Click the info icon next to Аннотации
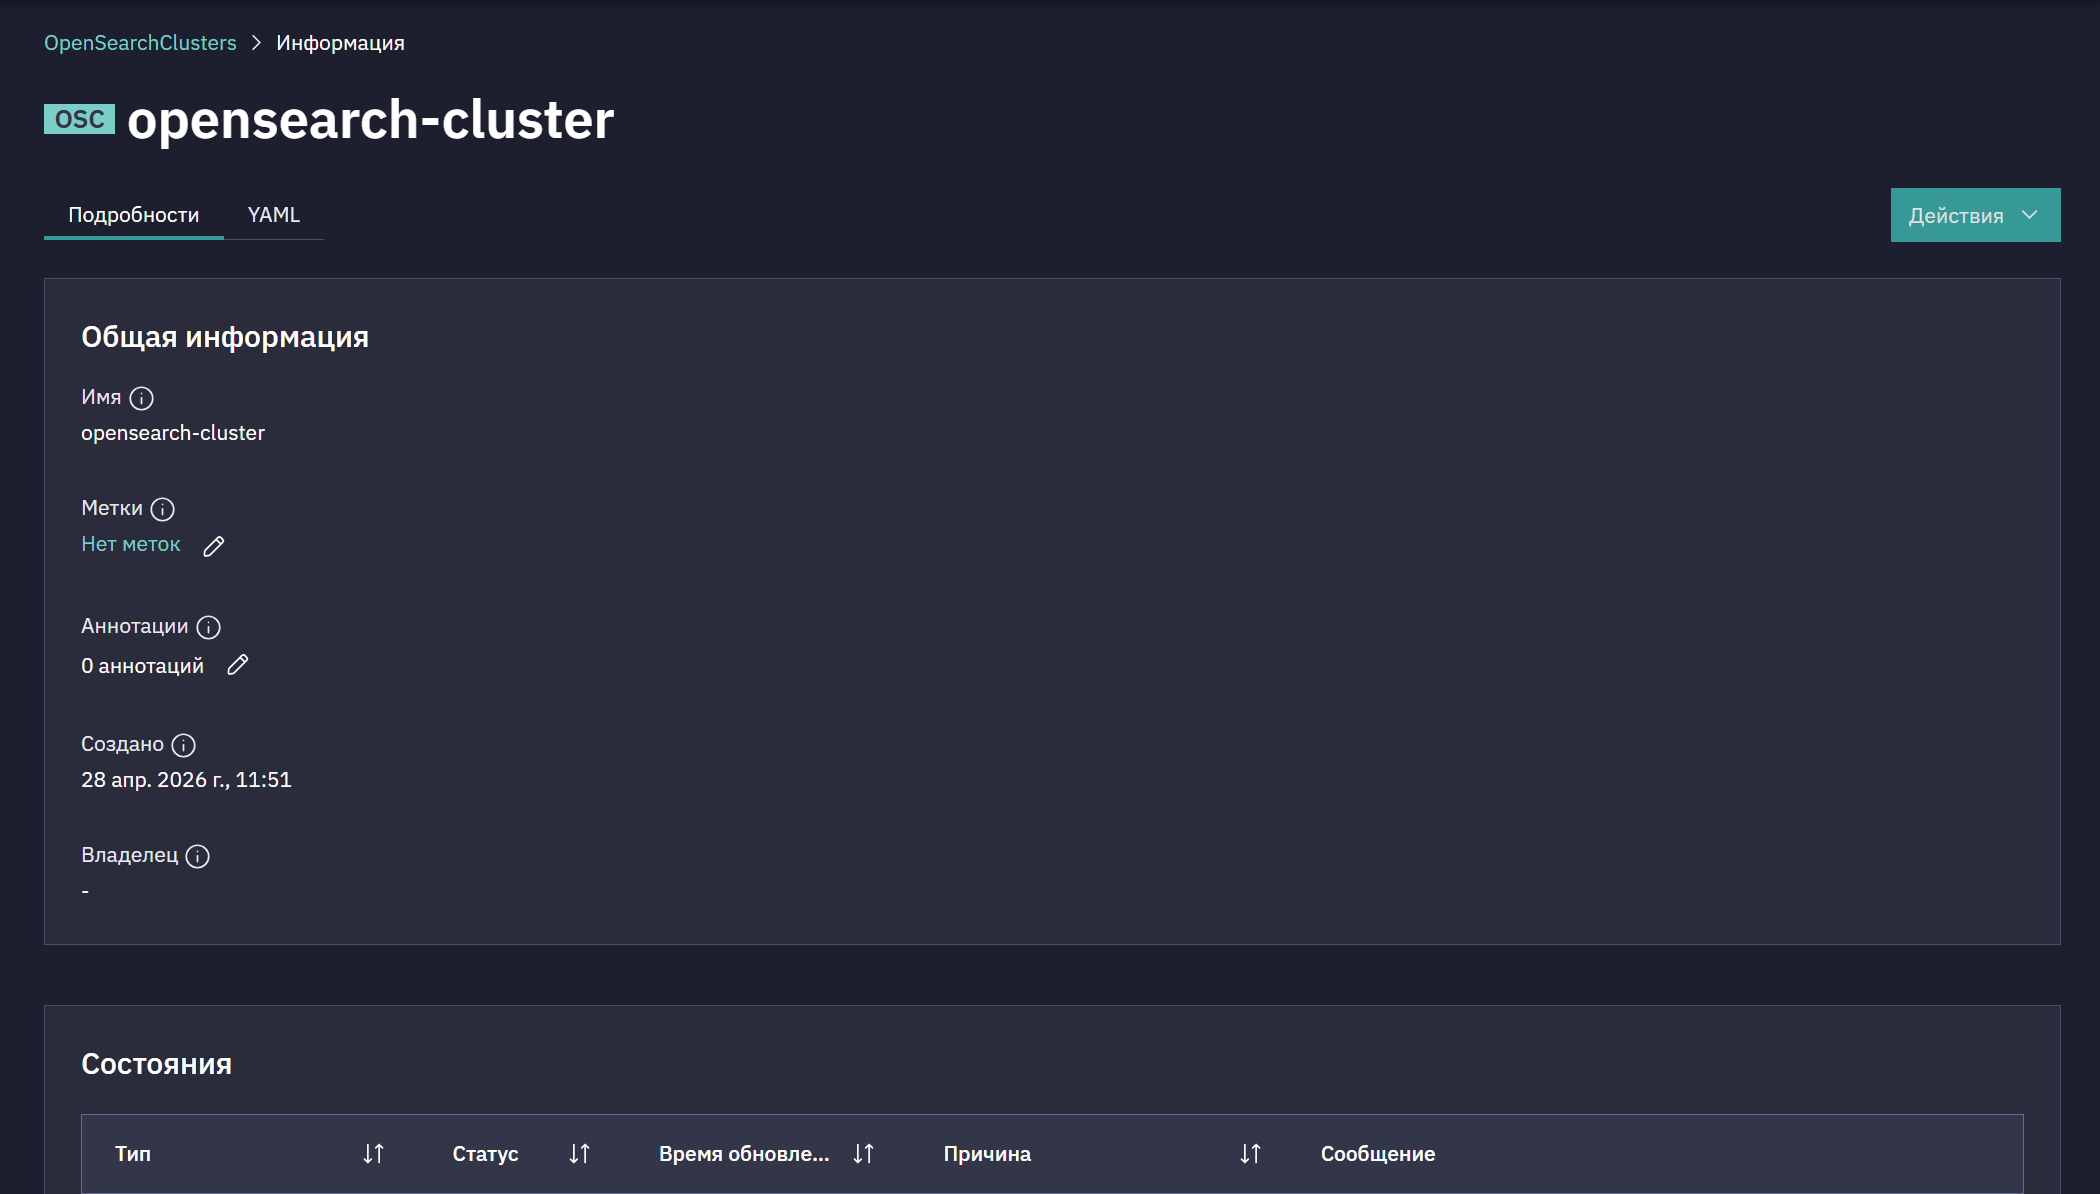 click(x=208, y=627)
